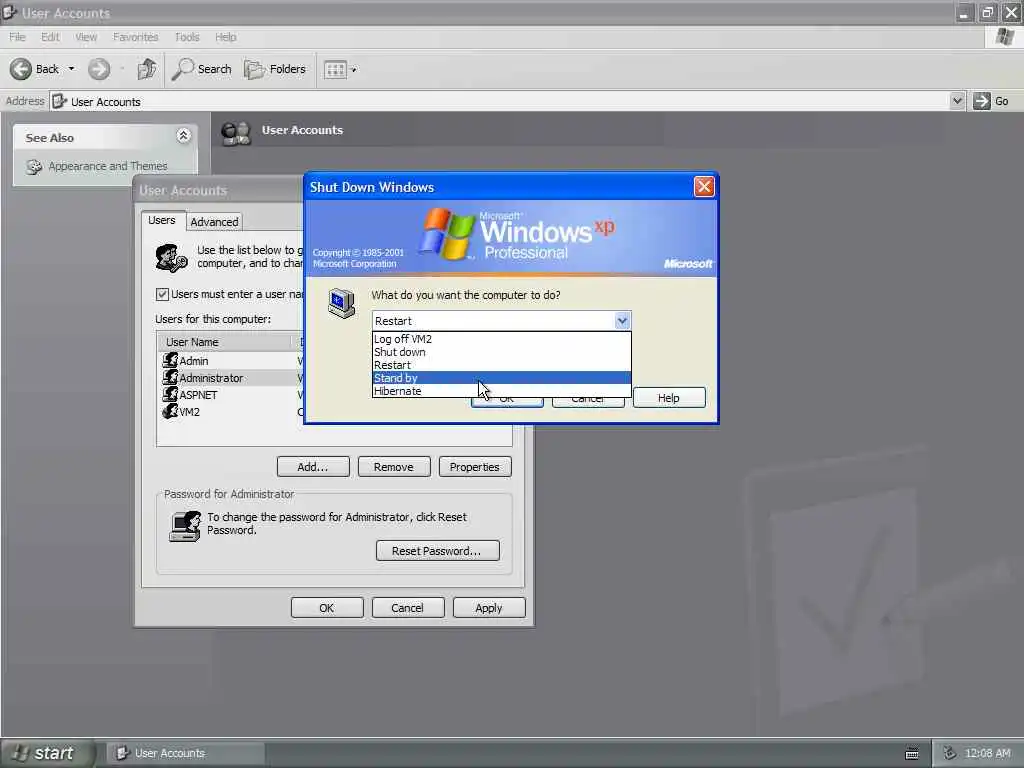Click the VM2 user icon
Image resolution: width=1024 pixels, height=768 pixels.
[170, 411]
